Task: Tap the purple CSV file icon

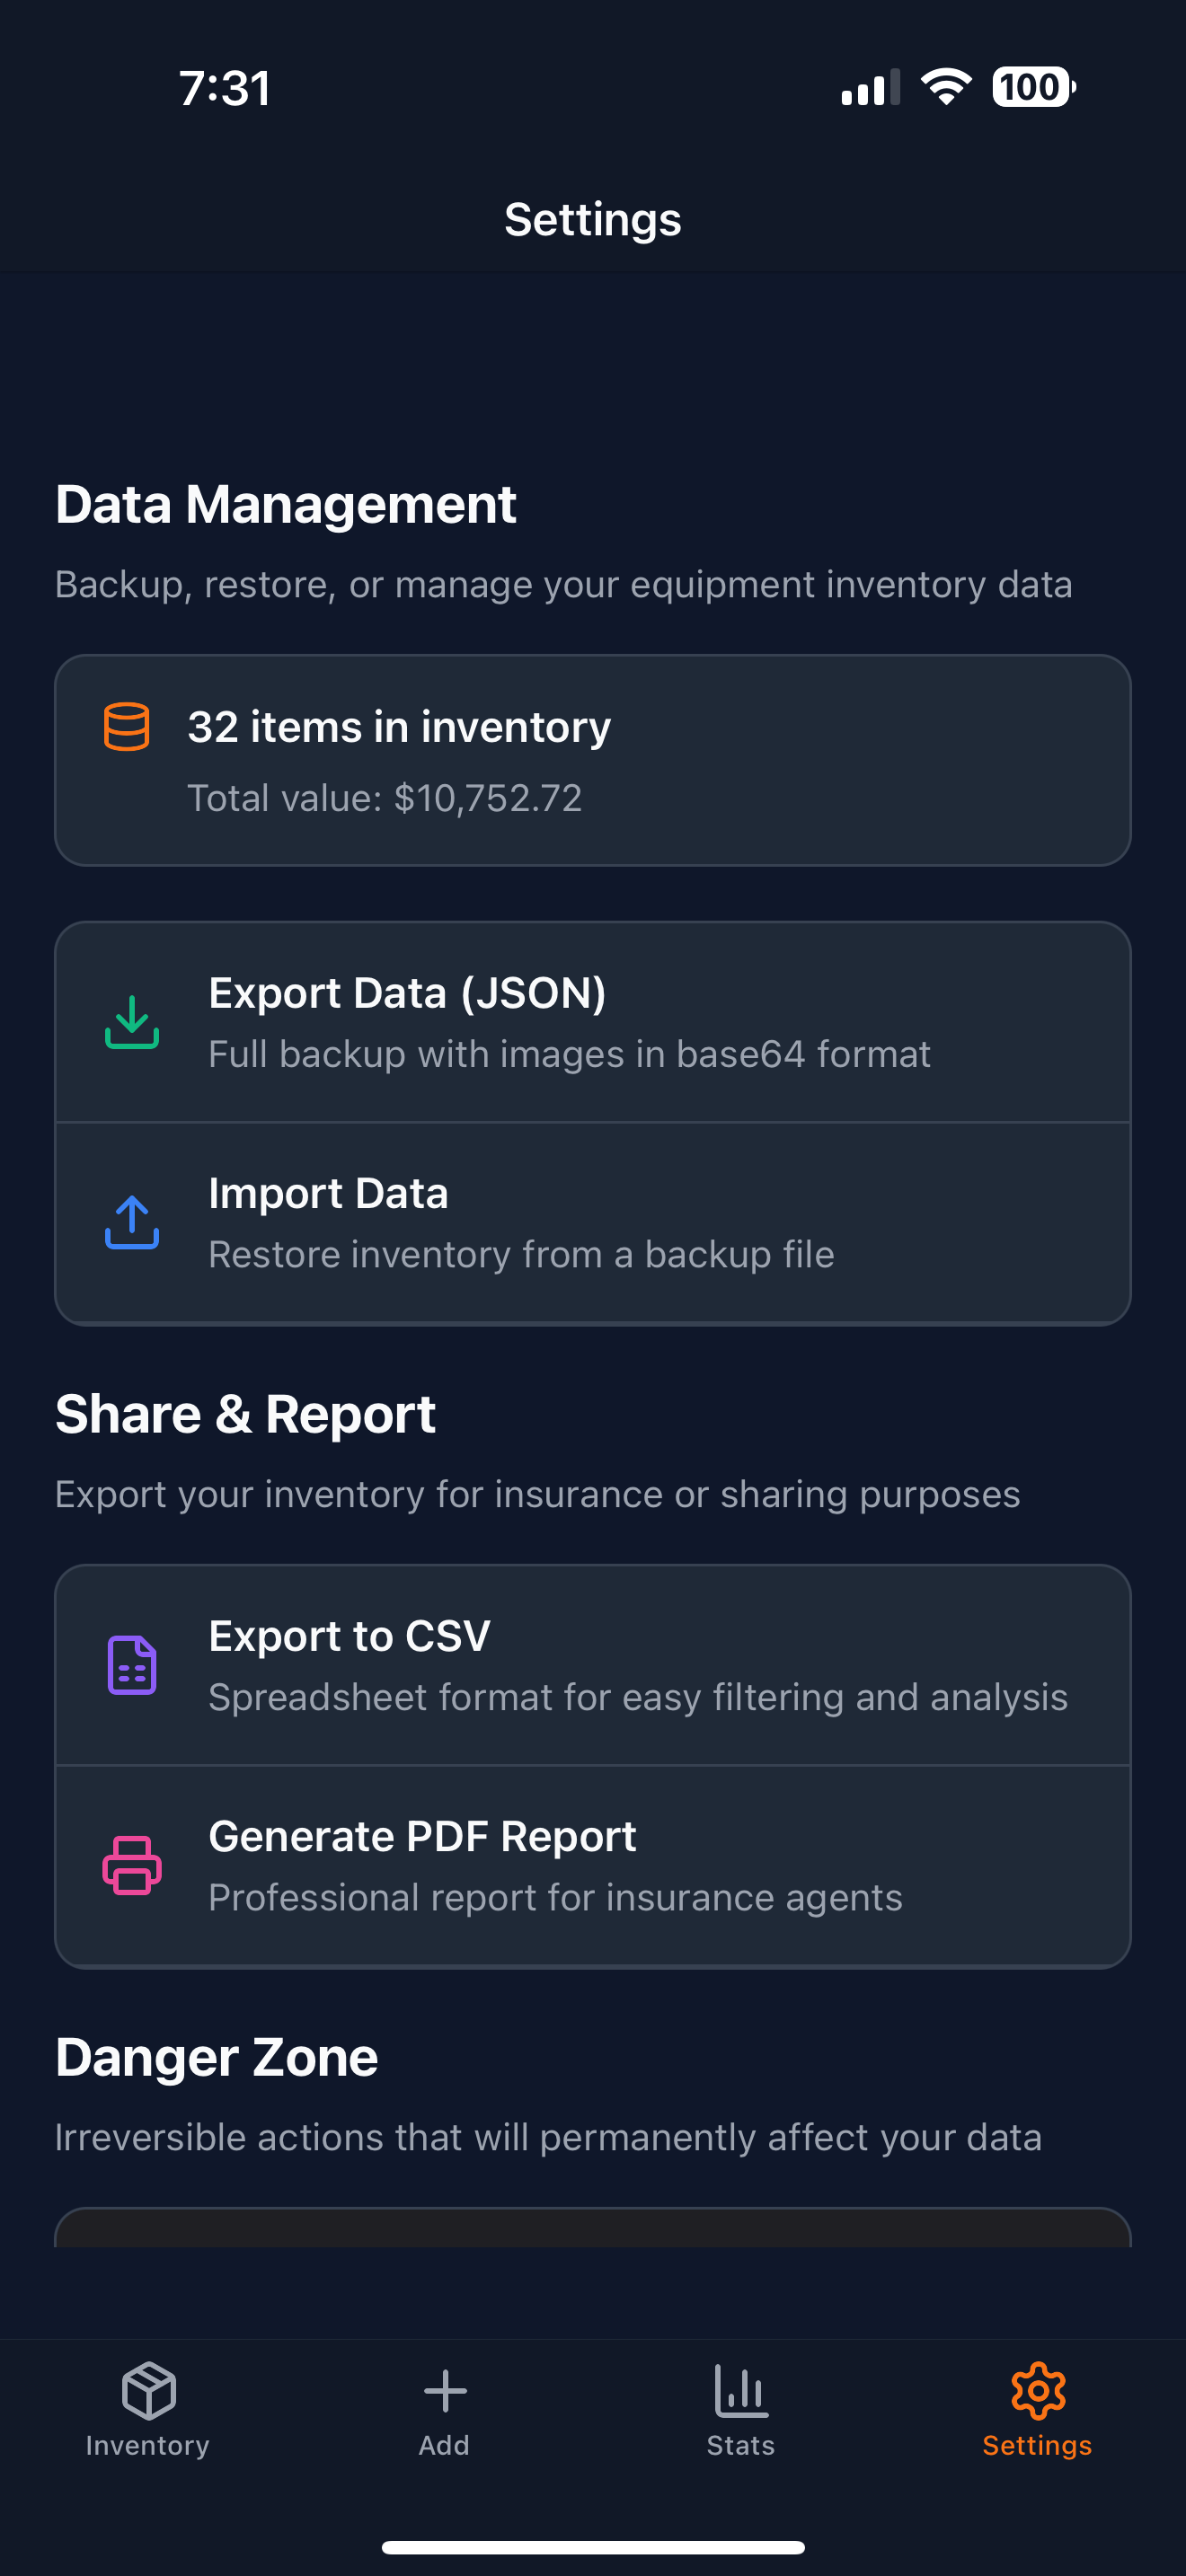Action: pos(132,1665)
